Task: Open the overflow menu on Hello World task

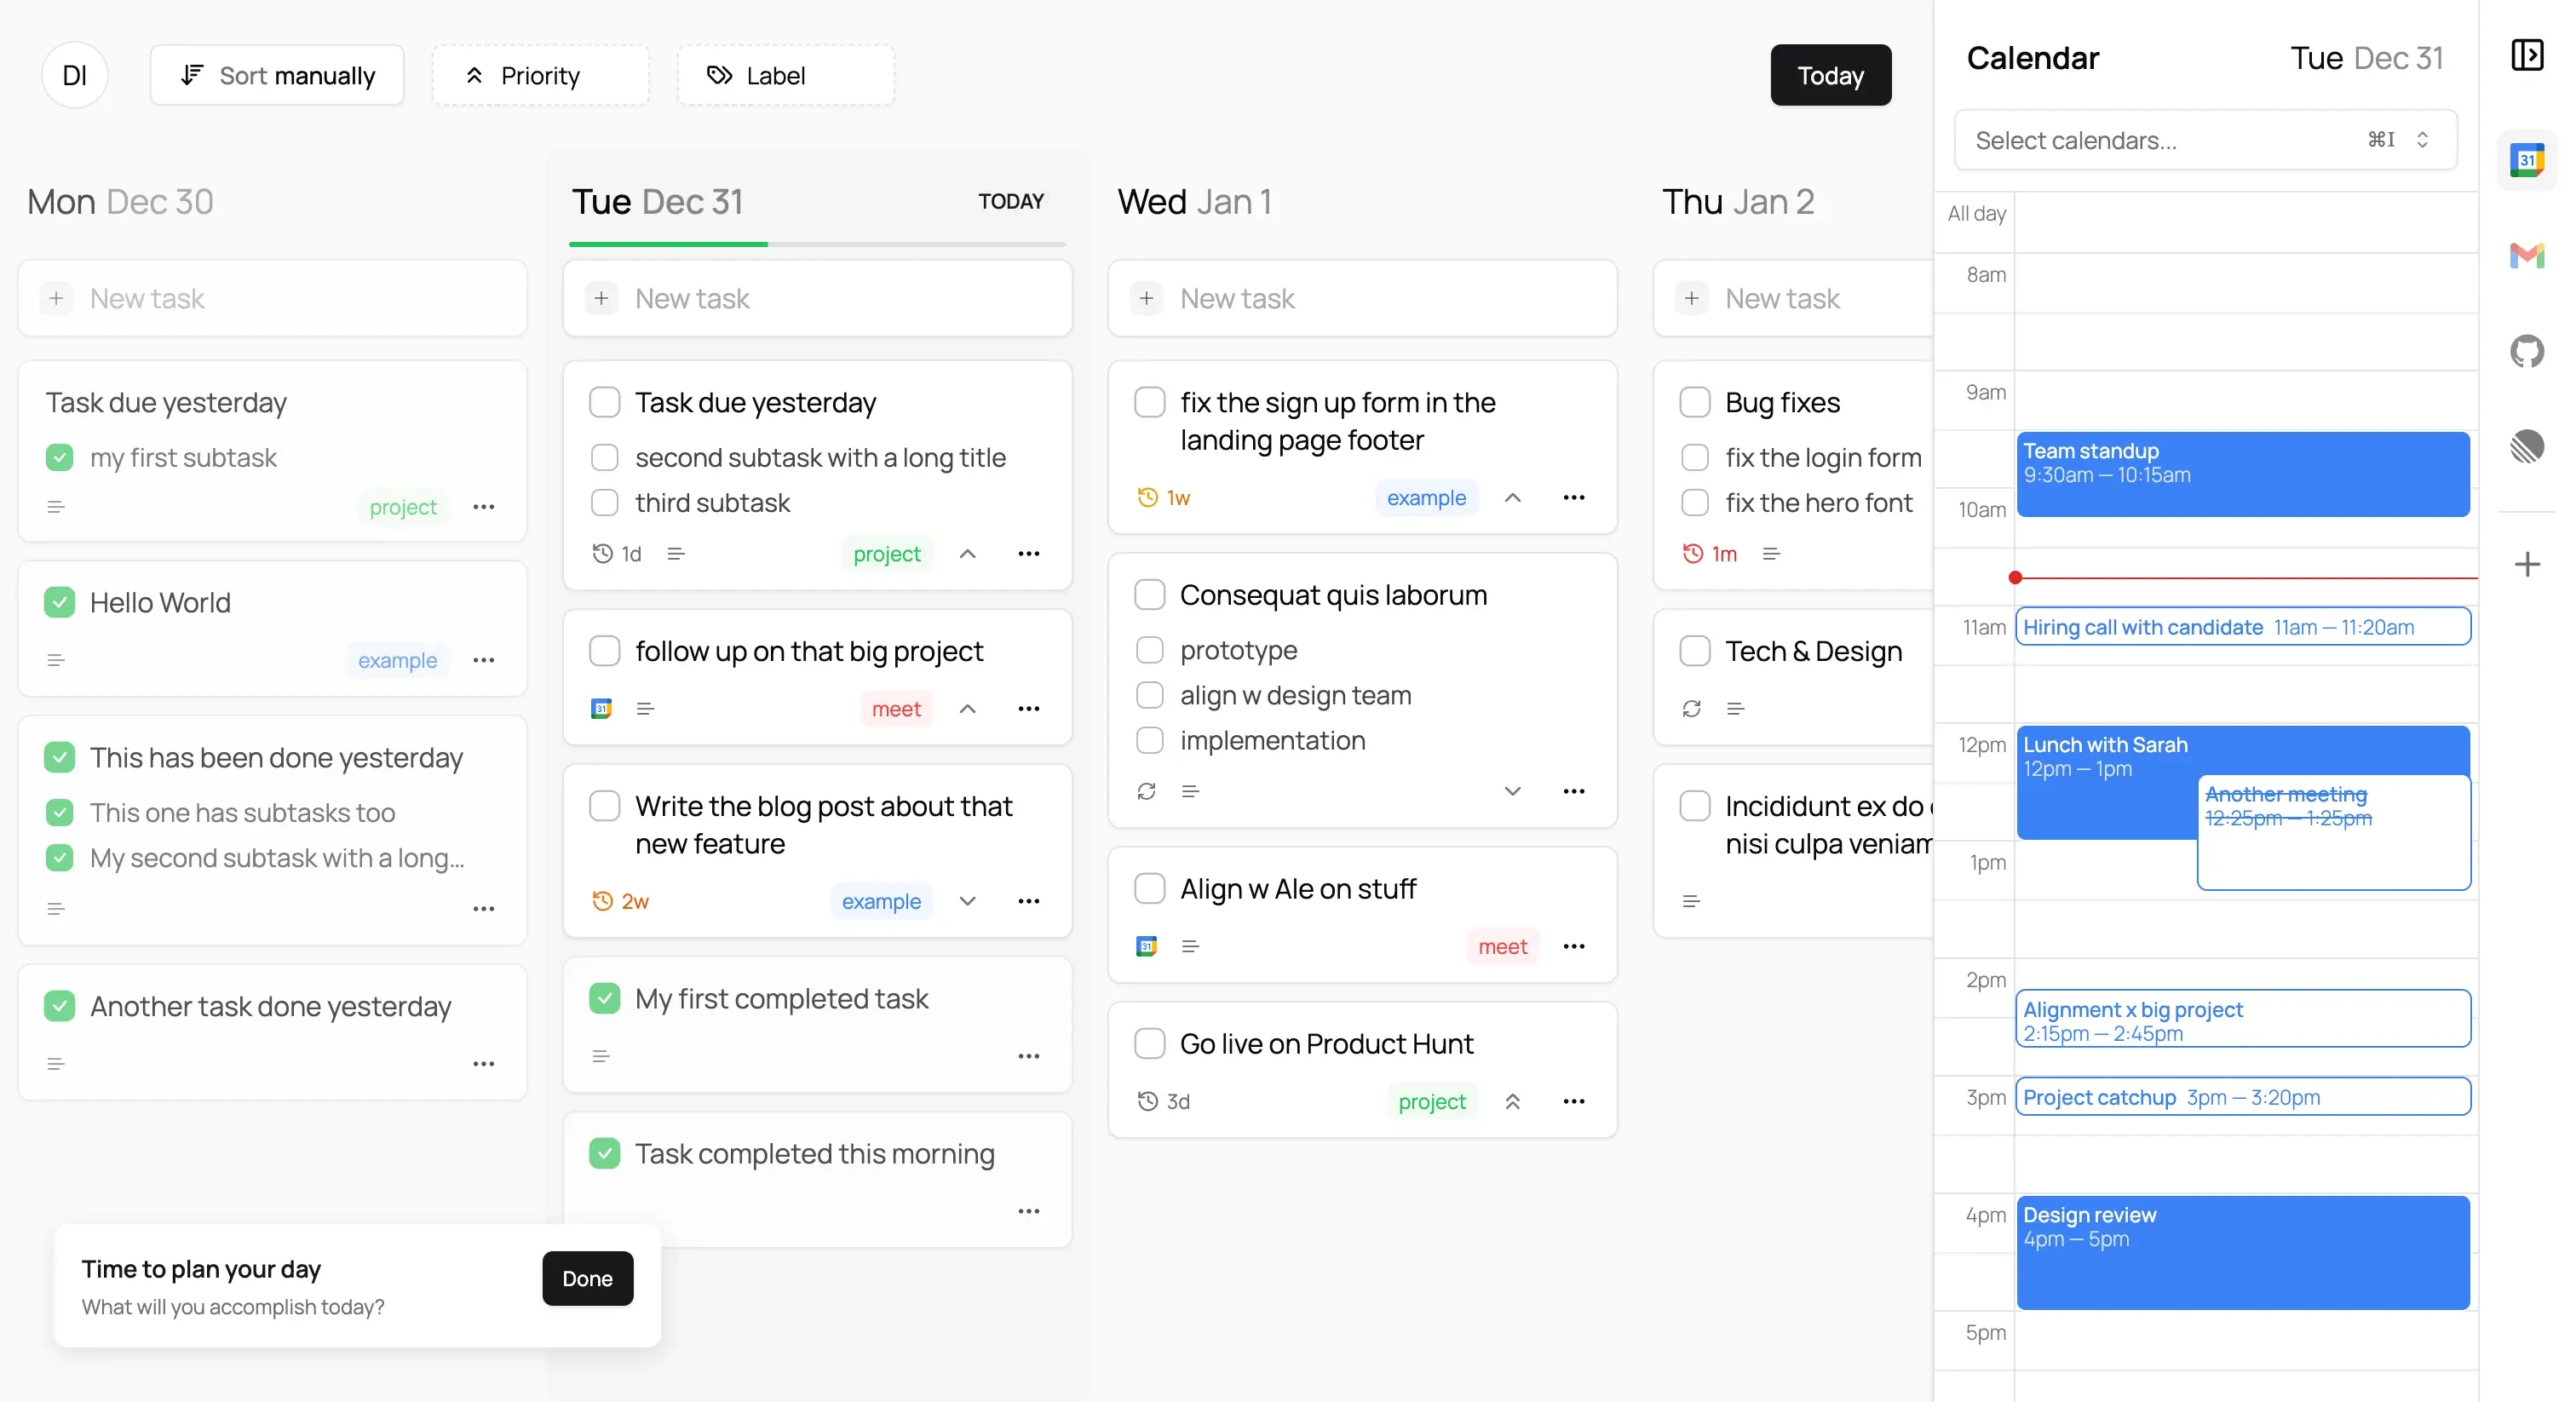Action: coord(485,660)
